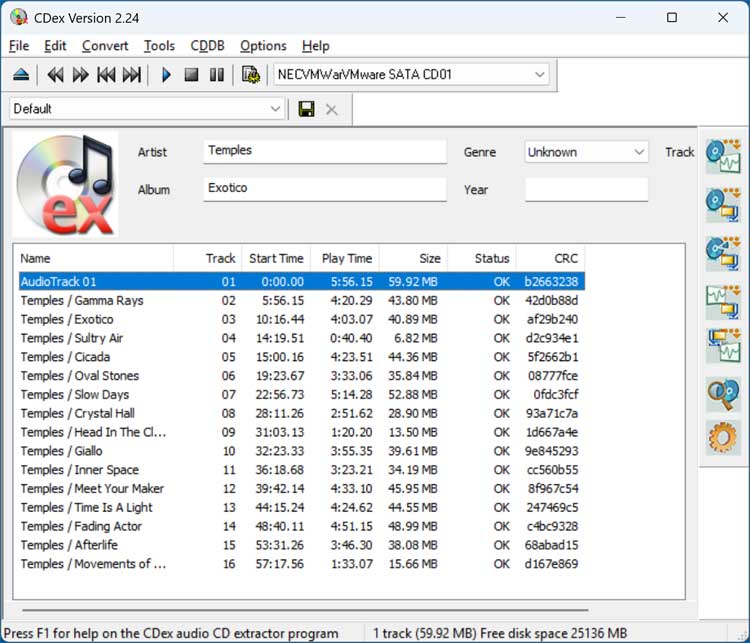The height and width of the screenshot is (643, 750).
Task: Sort by the Status column header
Action: [482, 258]
